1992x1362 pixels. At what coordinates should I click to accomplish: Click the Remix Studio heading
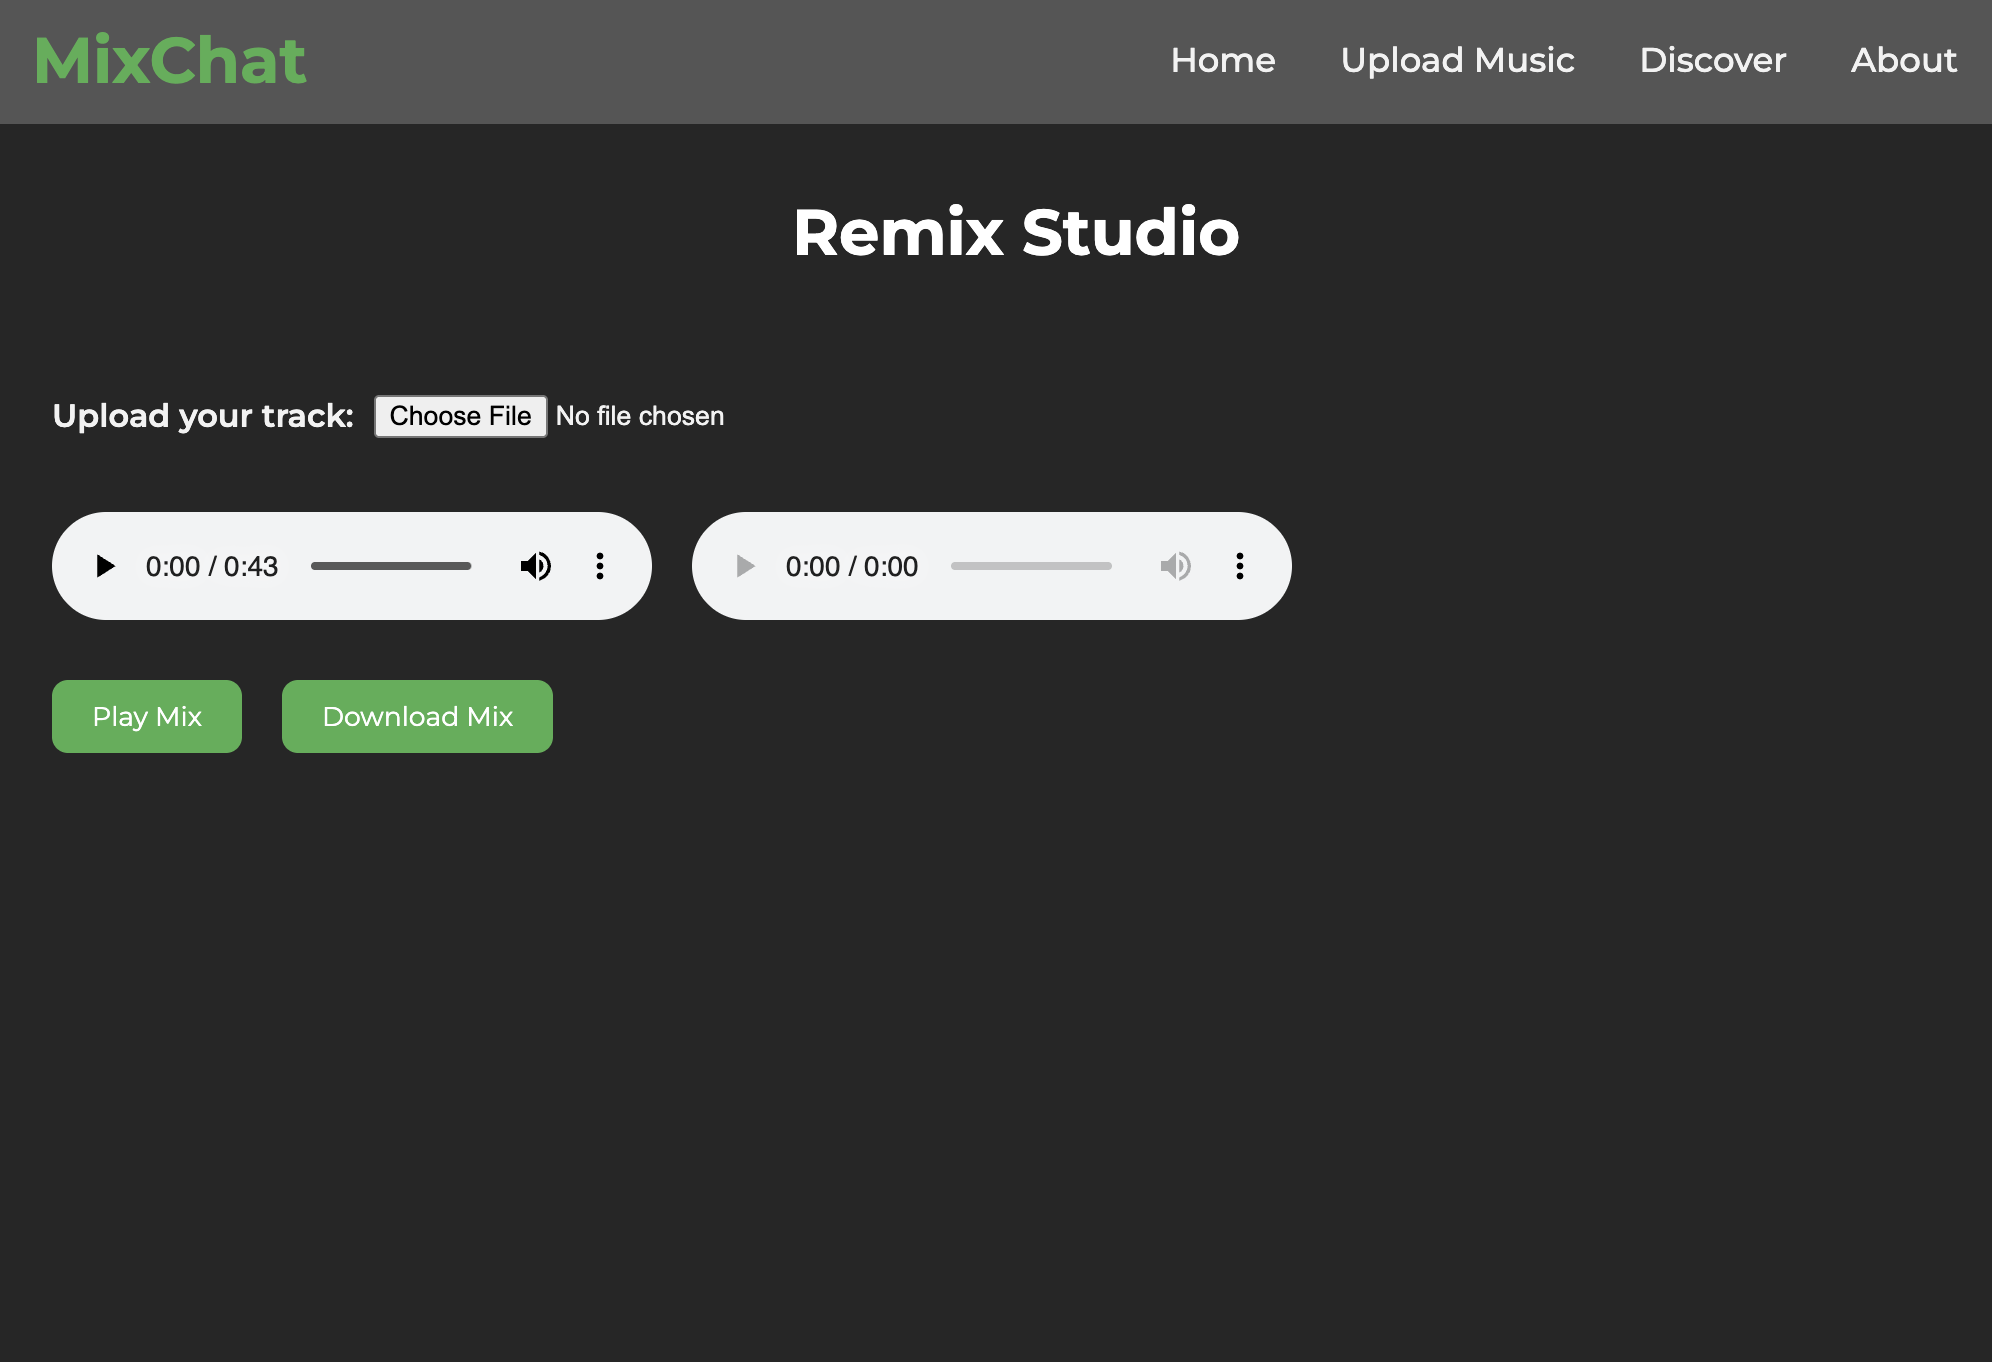click(1016, 232)
